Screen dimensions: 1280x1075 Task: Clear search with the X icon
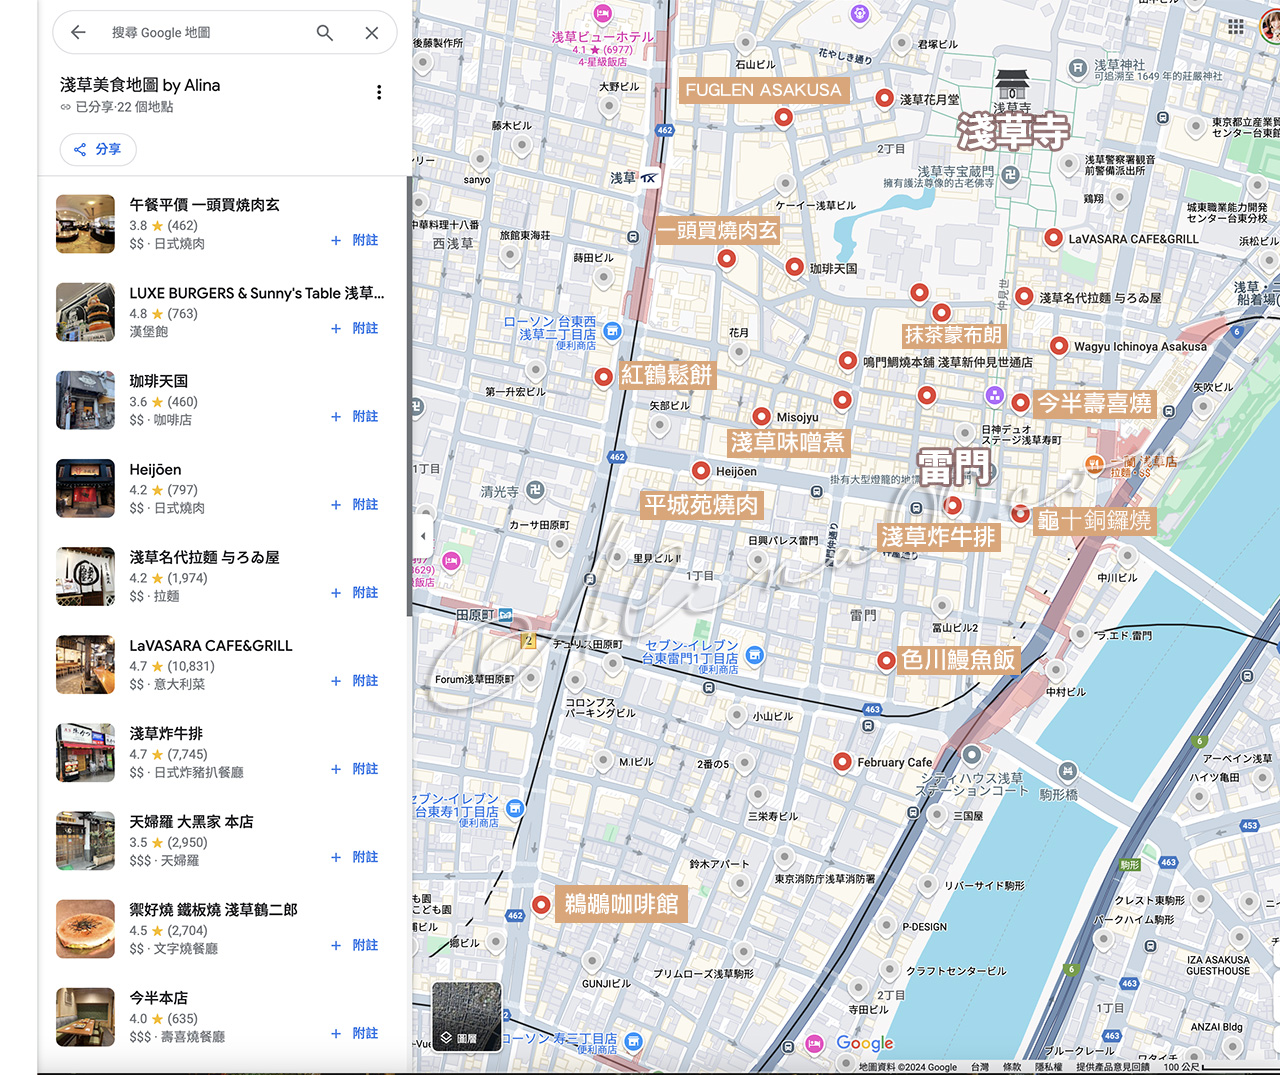(x=372, y=33)
